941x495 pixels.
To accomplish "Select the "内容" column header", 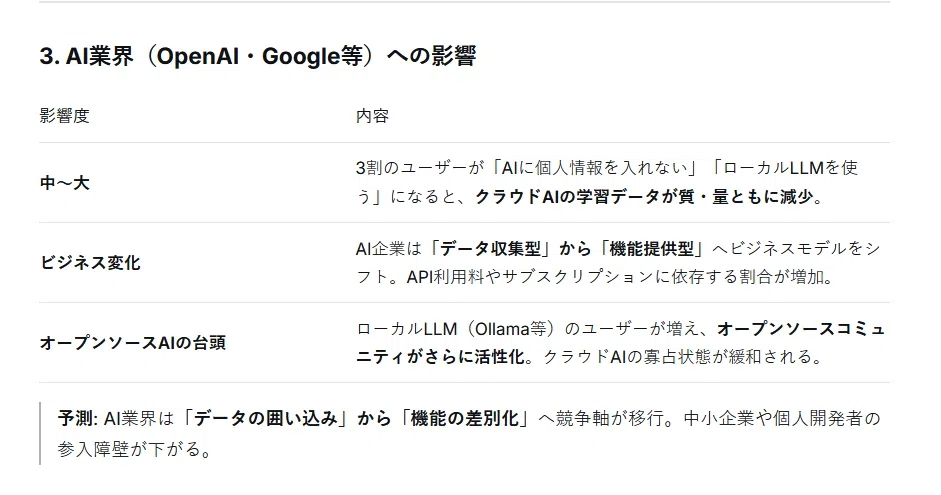I will tap(373, 115).
